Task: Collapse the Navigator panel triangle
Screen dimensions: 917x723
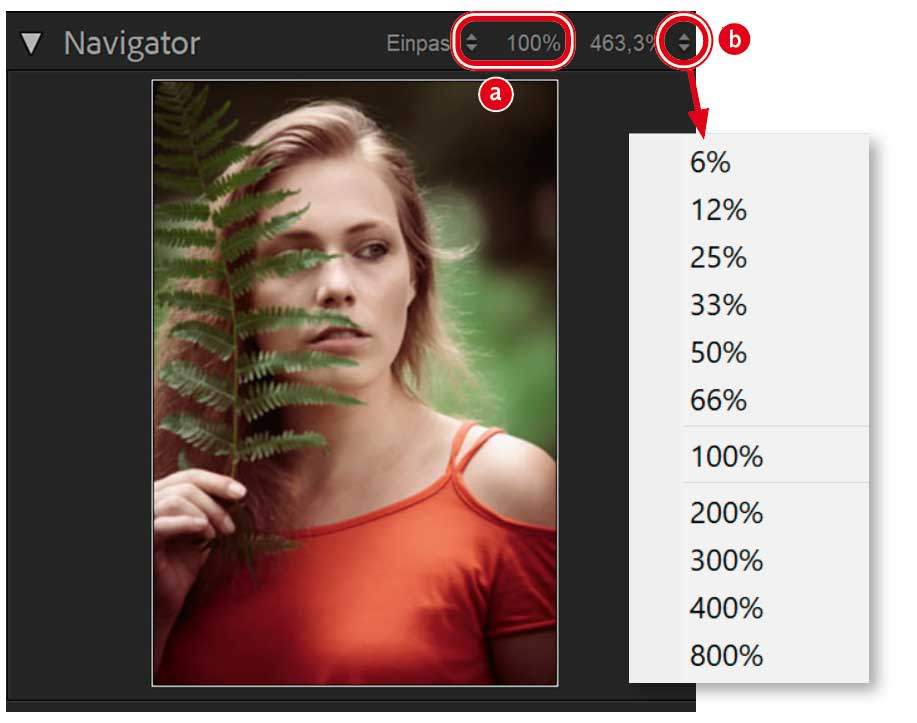Action: (30, 43)
